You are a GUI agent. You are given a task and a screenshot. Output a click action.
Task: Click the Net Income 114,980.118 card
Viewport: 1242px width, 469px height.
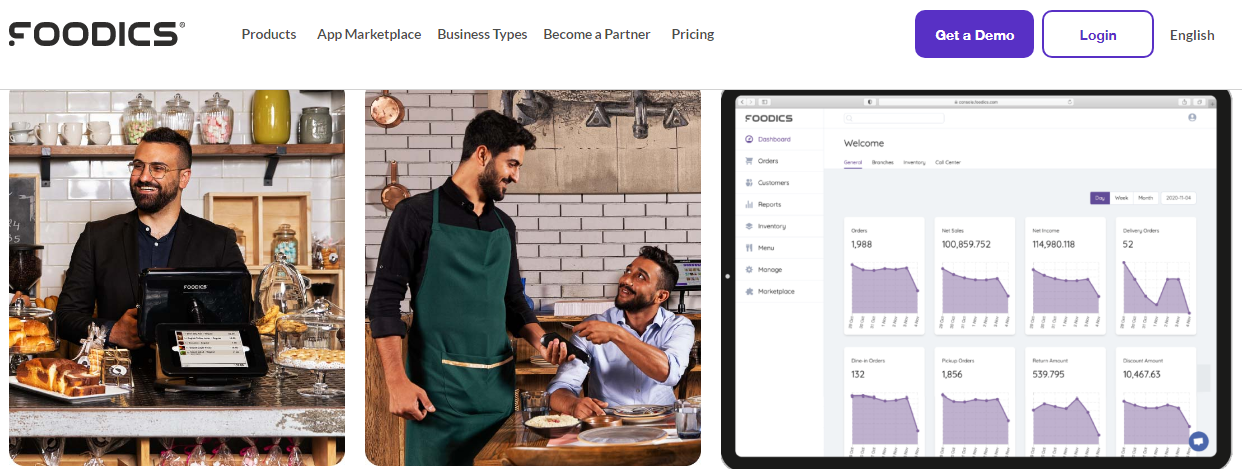pos(1065,275)
